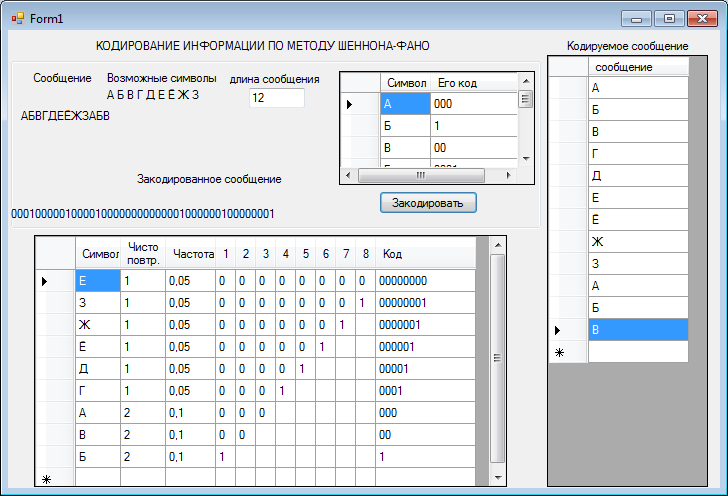Maximize the Form1 window
728x496 pixels.
[669, 19]
